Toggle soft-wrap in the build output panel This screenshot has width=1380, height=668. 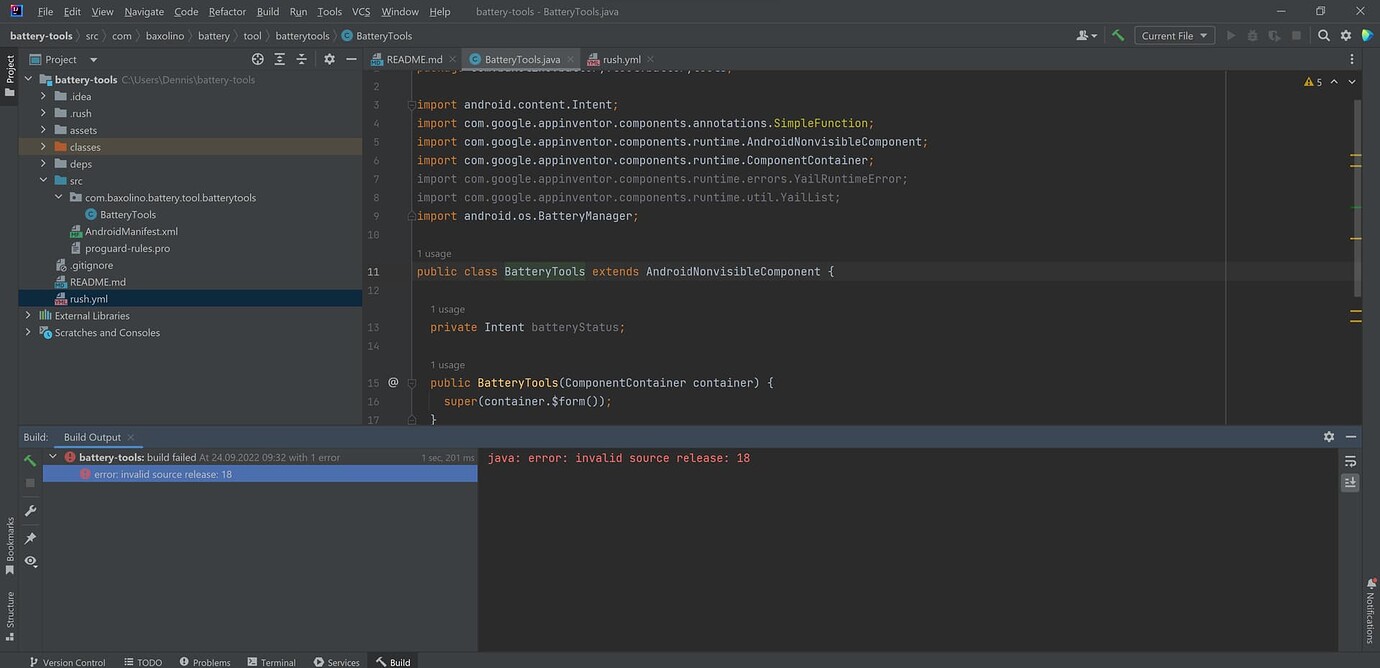[1350, 461]
